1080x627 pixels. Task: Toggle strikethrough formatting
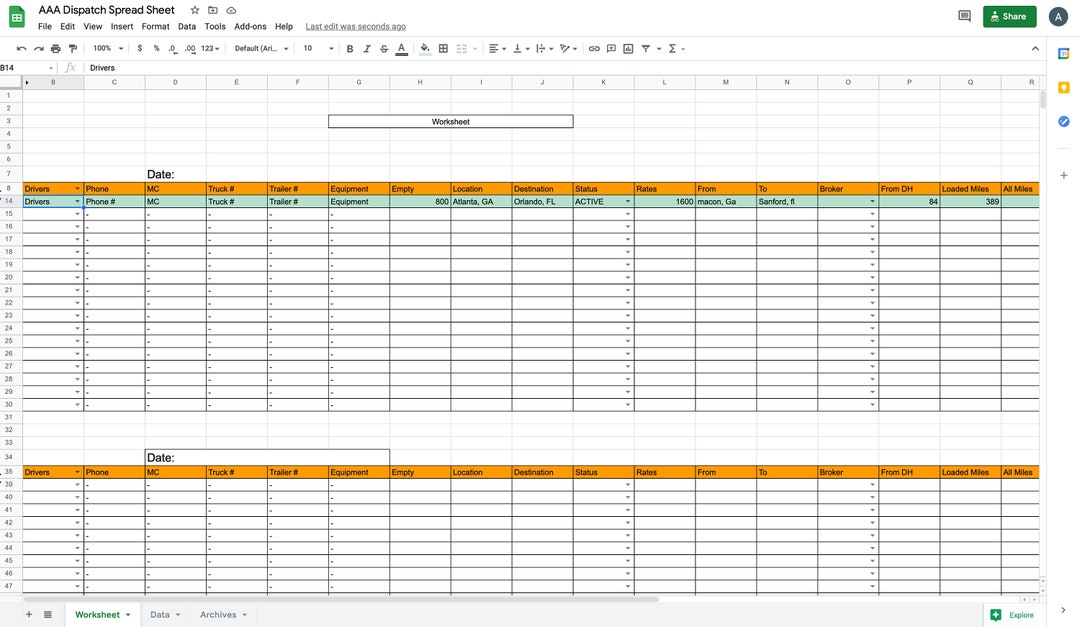click(x=384, y=48)
